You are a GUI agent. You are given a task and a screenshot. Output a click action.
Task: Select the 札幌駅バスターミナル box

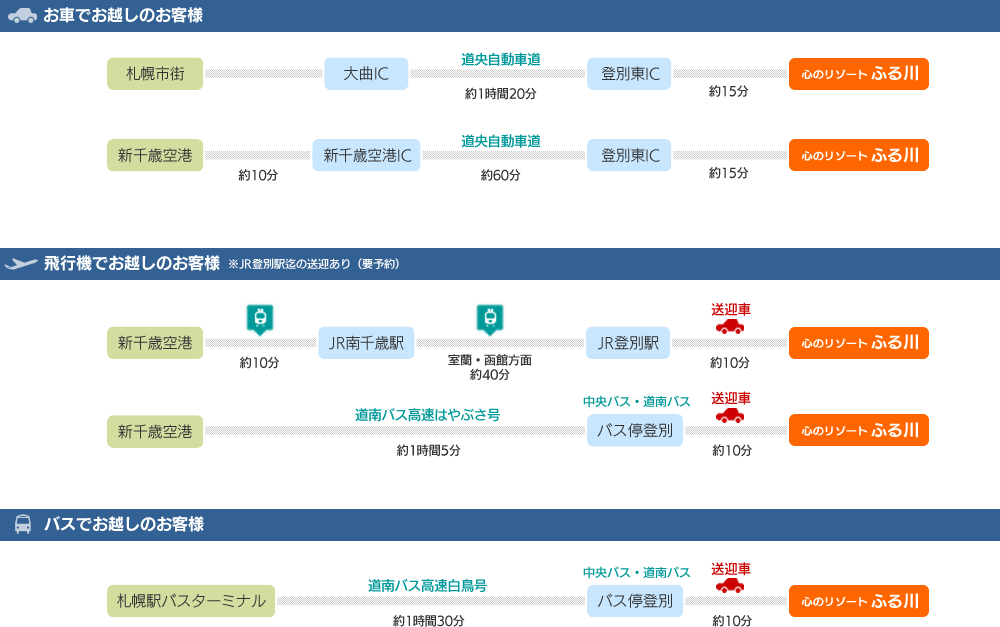pos(191,601)
